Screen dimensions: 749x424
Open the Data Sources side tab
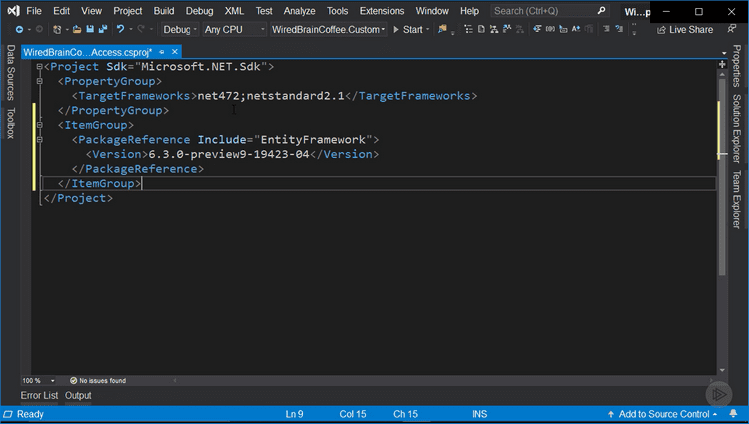[x=11, y=73]
